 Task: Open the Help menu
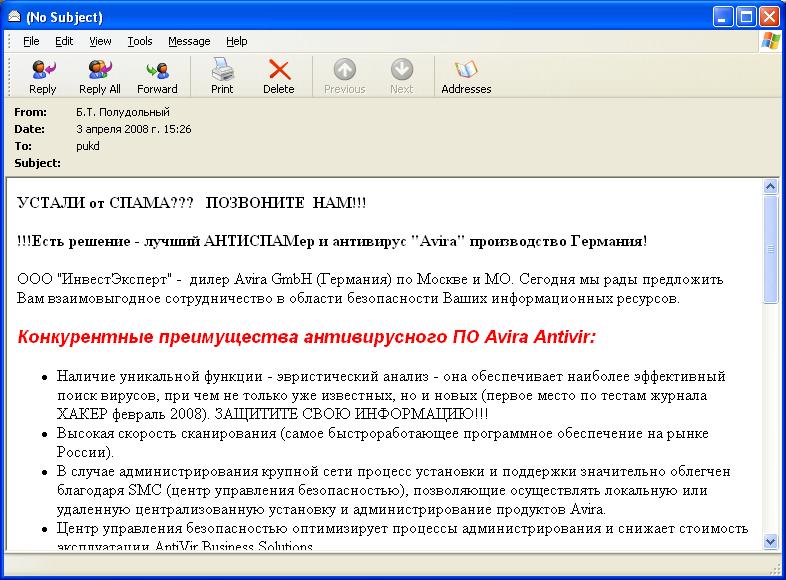237,41
